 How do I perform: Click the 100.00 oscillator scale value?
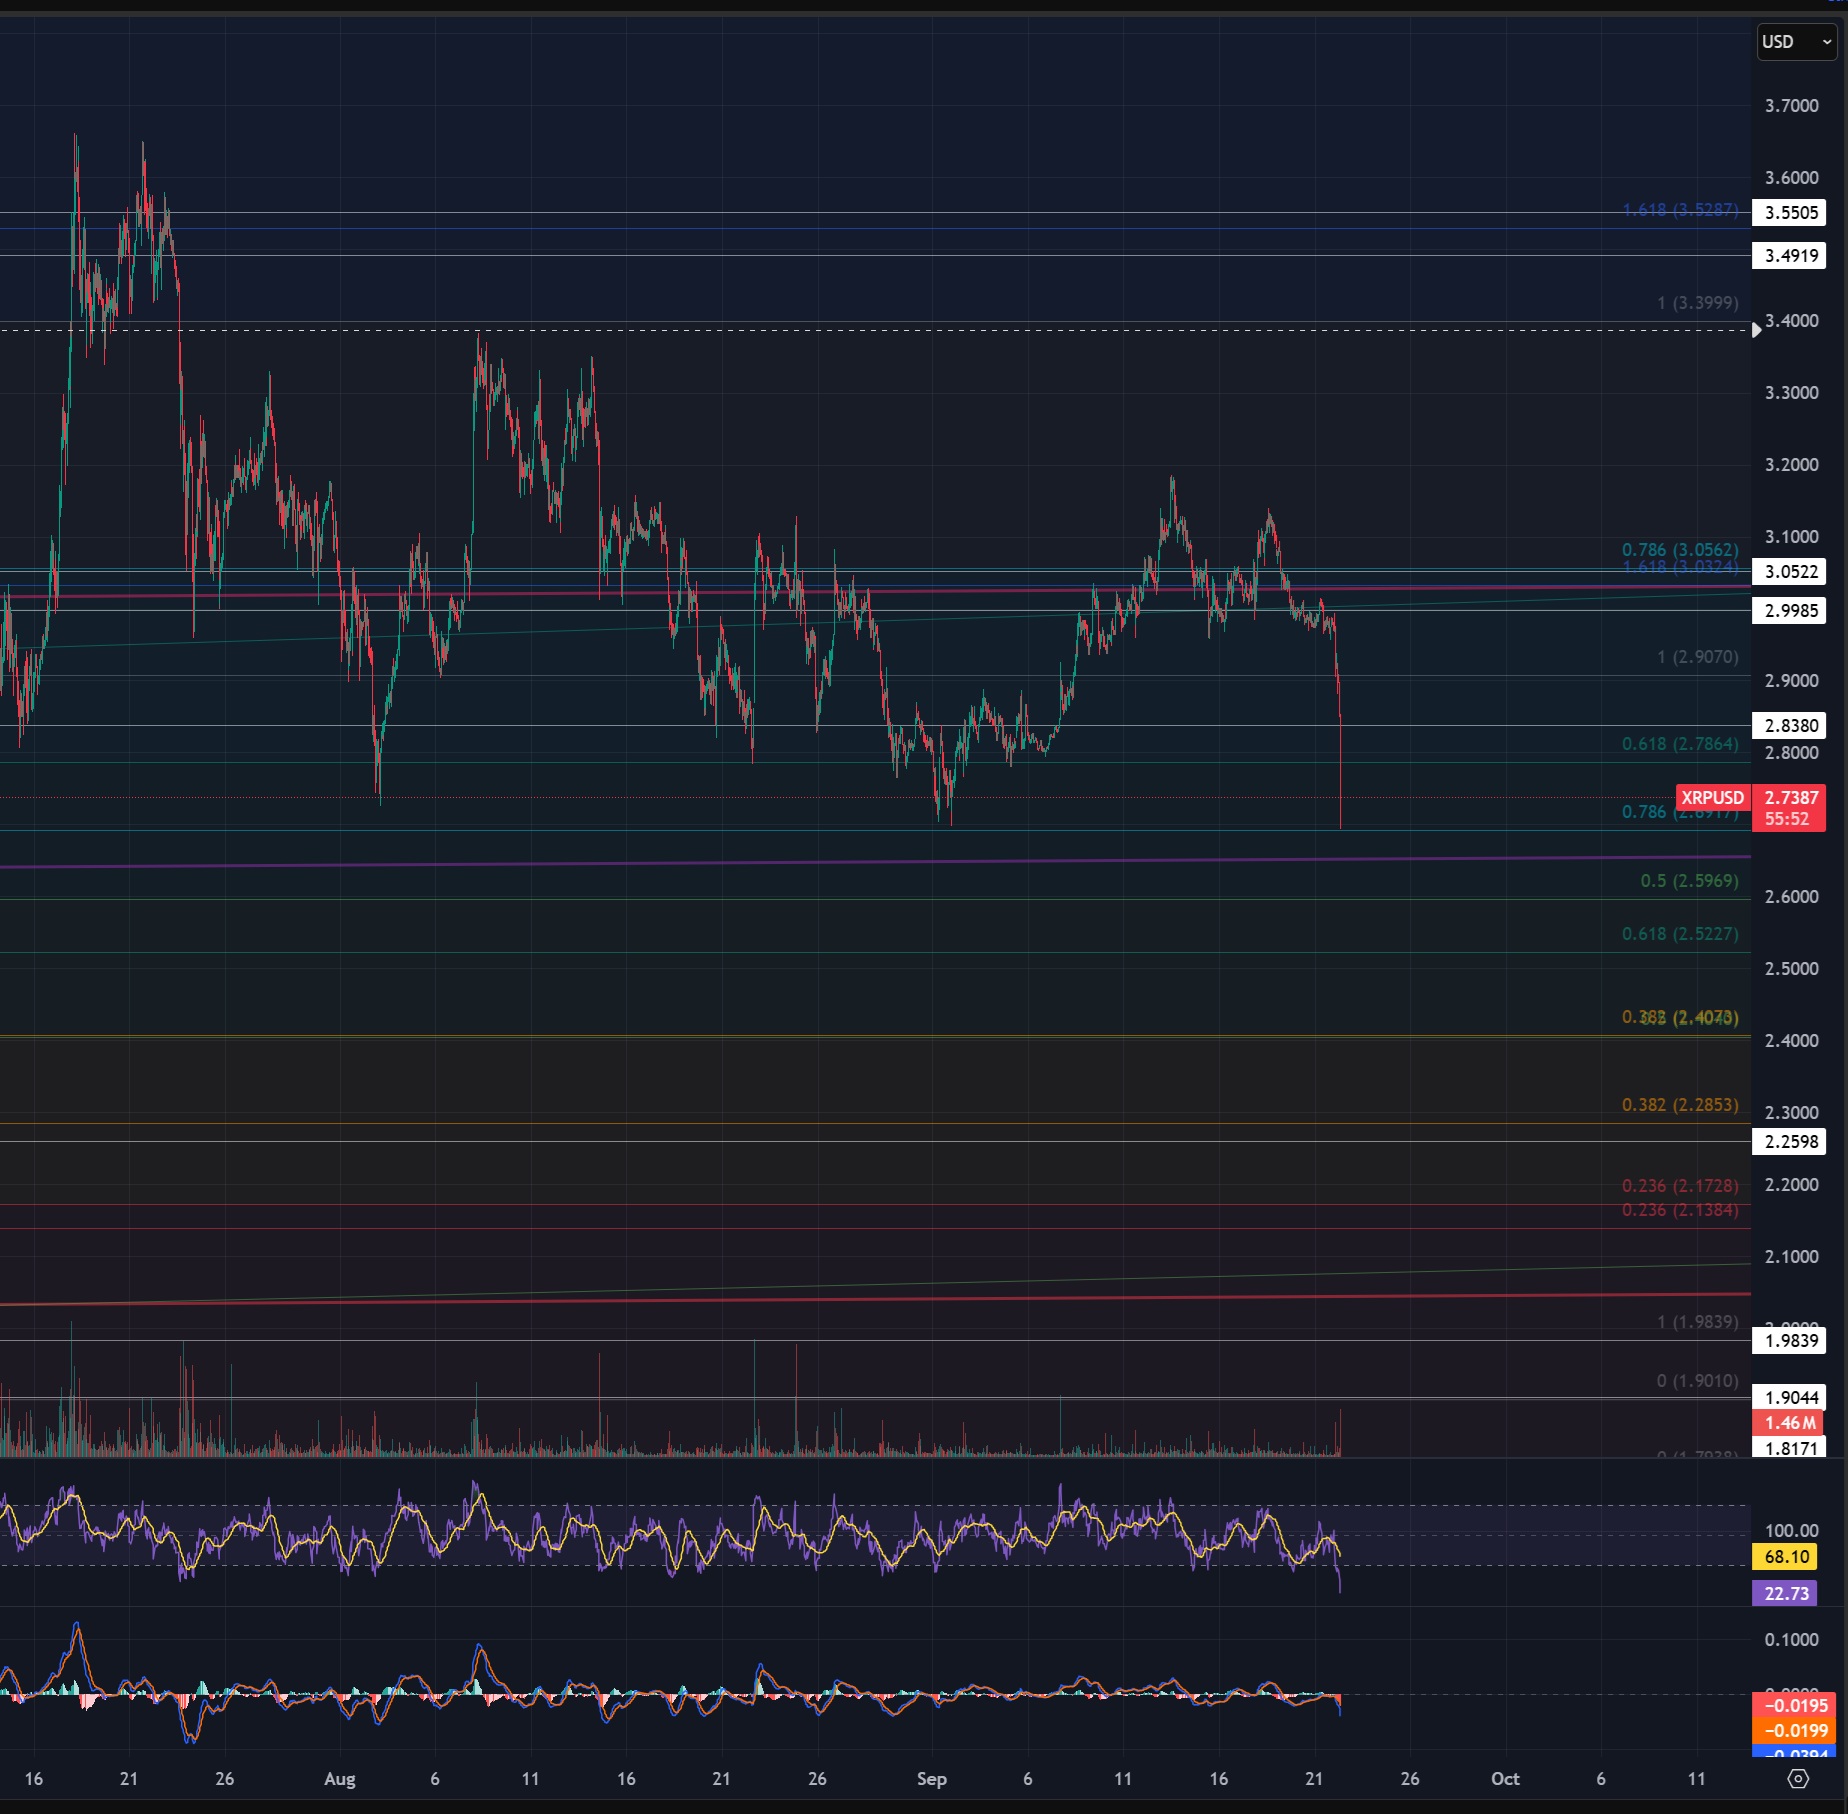click(1791, 1531)
